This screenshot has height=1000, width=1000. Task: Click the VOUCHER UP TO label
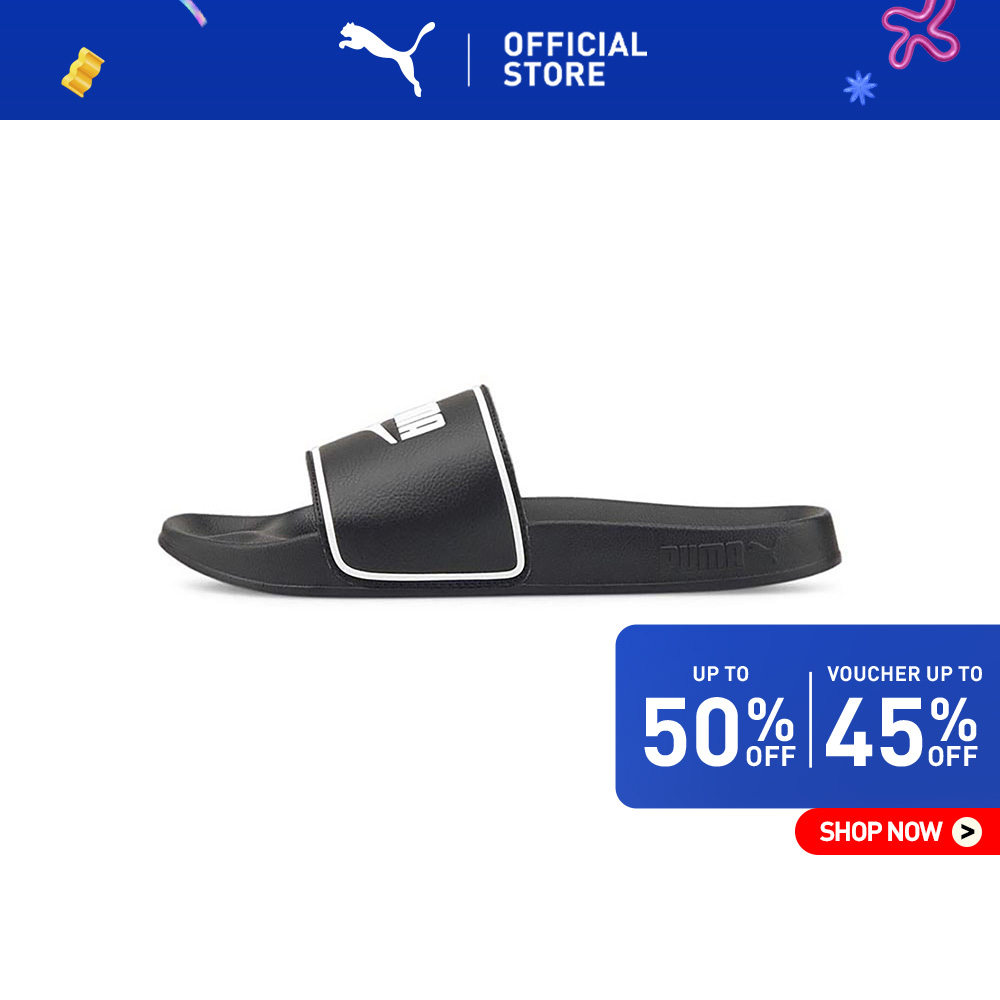(x=904, y=674)
